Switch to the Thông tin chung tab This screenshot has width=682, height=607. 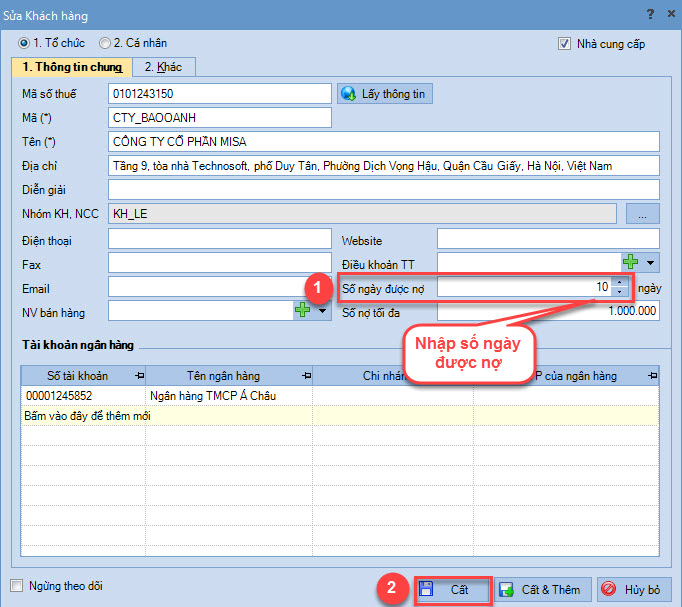[72, 67]
